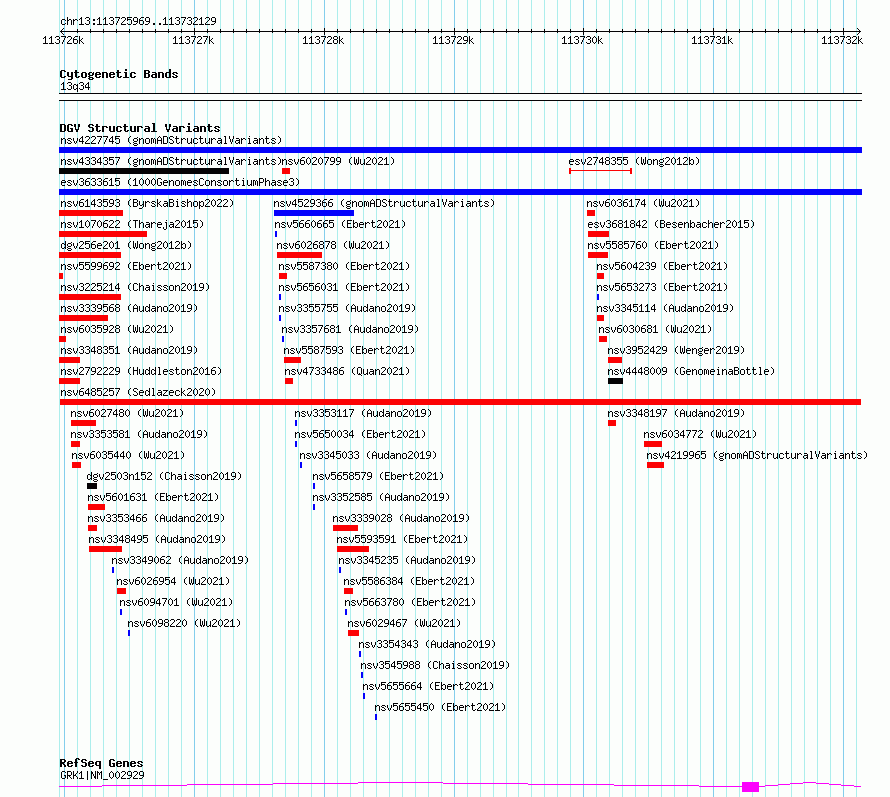Image resolution: width=890 pixels, height=797 pixels.
Task: Select the black bar under nsv4448009
Action: 615,381
